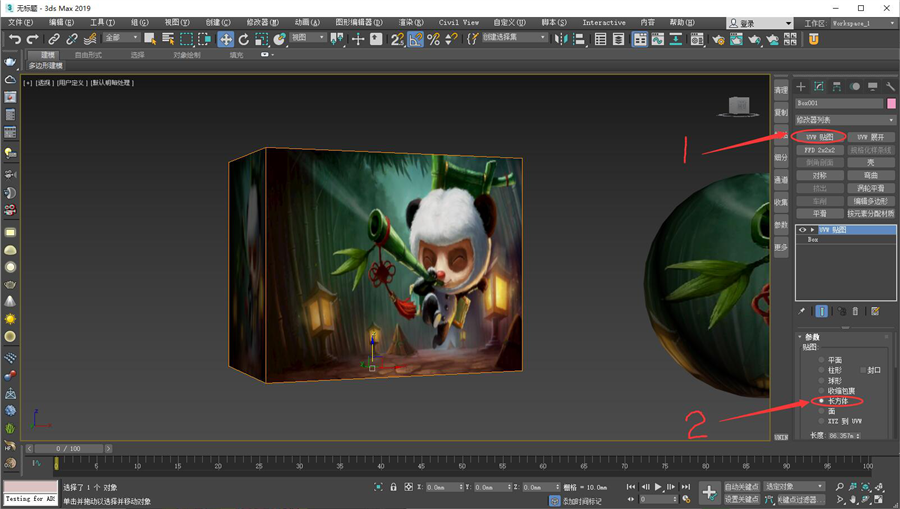Click the Pin Stack icon
The width and height of the screenshot is (900, 509).
[x=801, y=311]
